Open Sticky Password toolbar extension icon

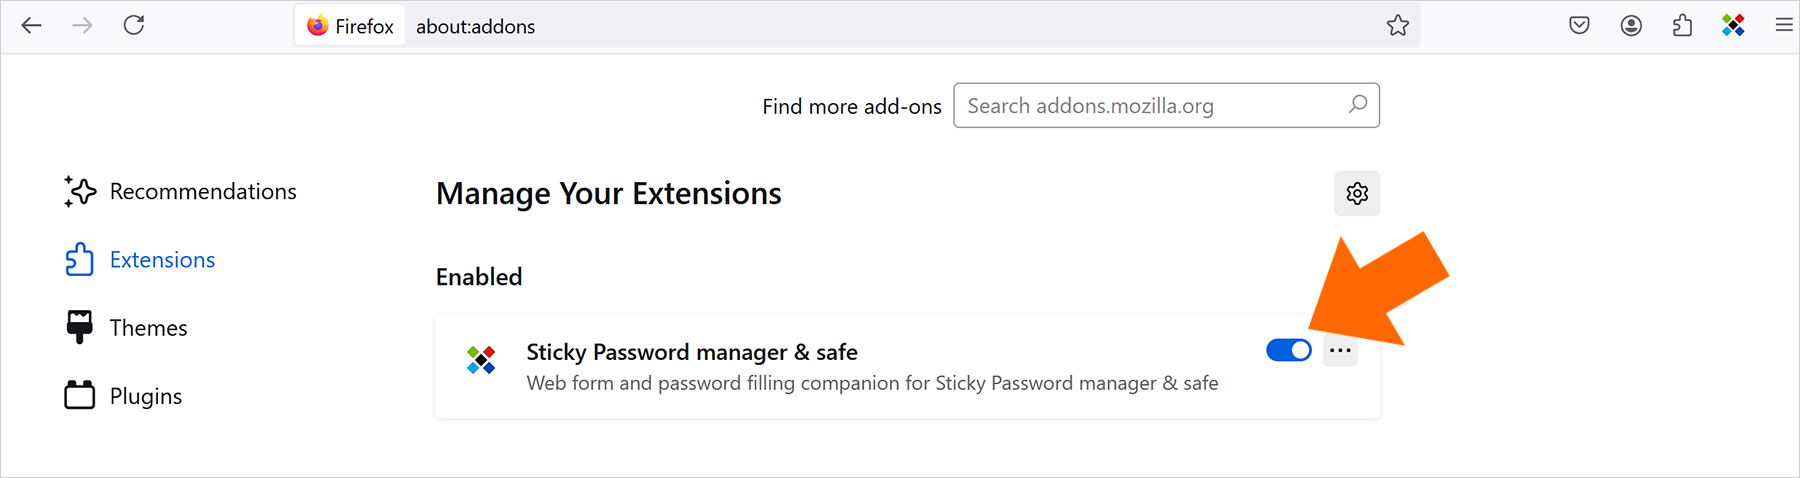1733,26
